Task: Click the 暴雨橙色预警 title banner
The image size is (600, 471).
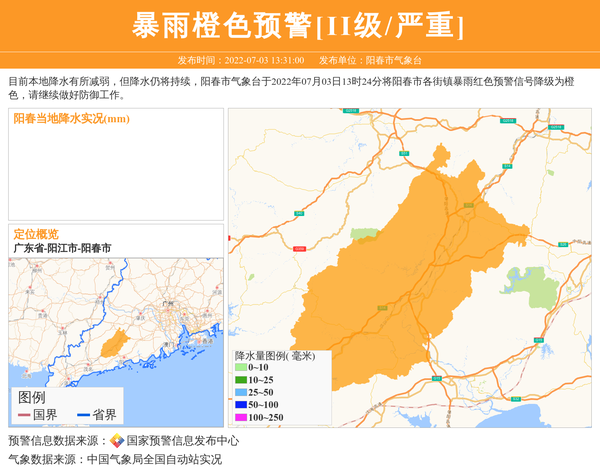Action: 299,26
